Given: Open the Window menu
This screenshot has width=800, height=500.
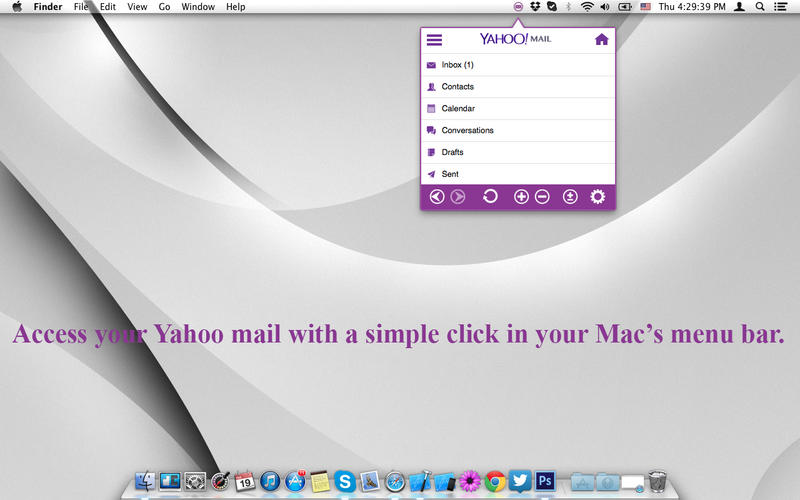Looking at the screenshot, I should click(x=198, y=7).
